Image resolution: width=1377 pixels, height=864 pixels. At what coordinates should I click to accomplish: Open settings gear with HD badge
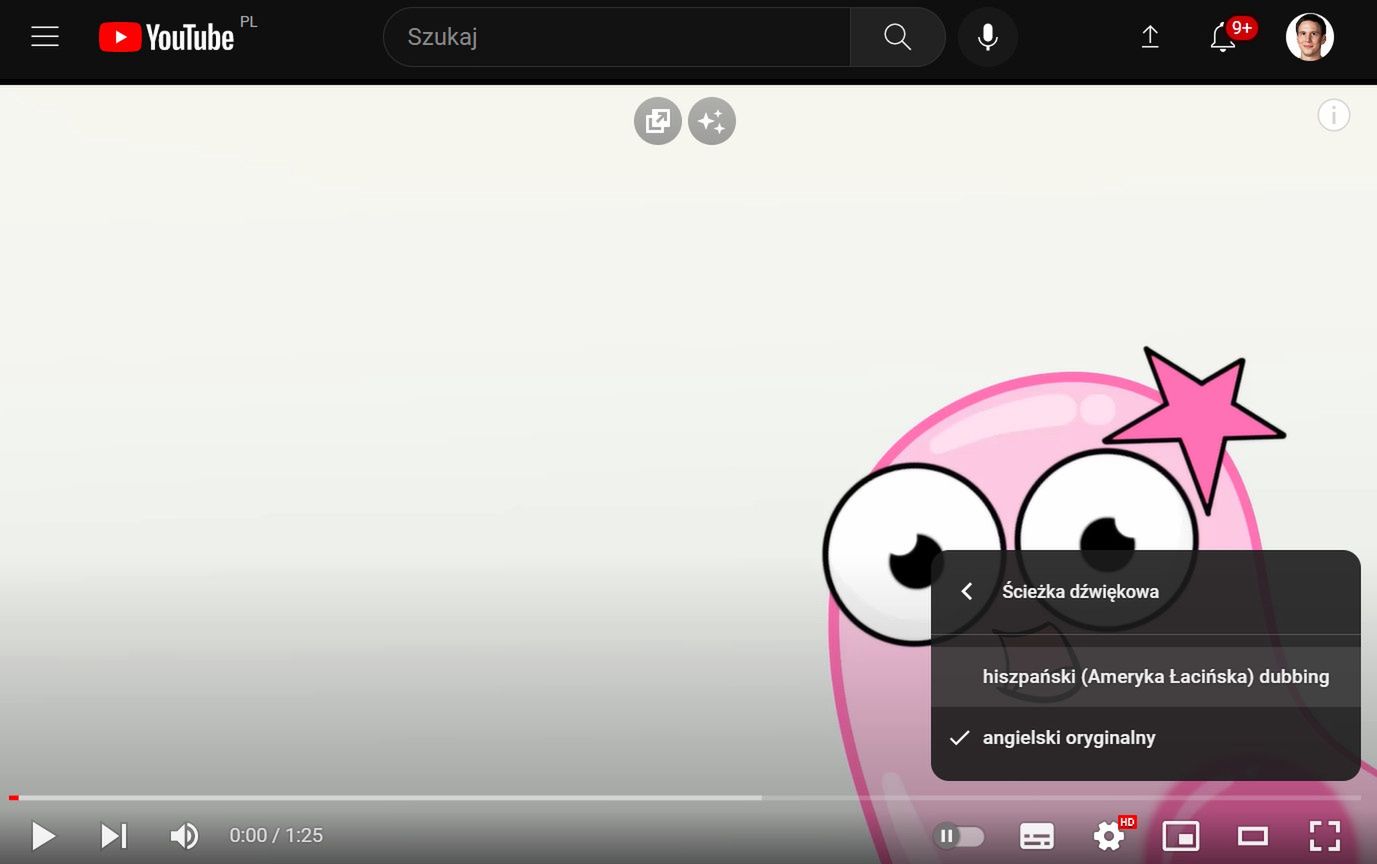(x=1110, y=835)
